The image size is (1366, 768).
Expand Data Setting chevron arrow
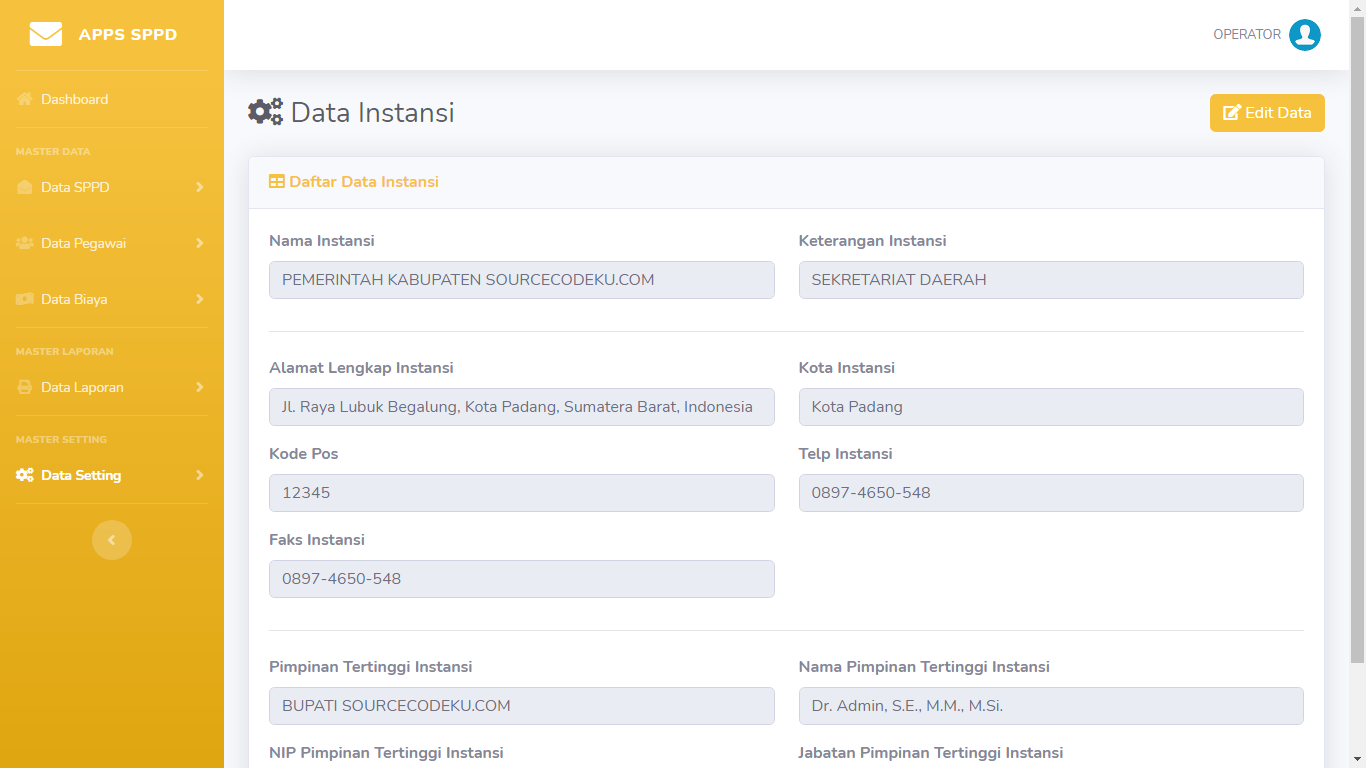coord(200,475)
